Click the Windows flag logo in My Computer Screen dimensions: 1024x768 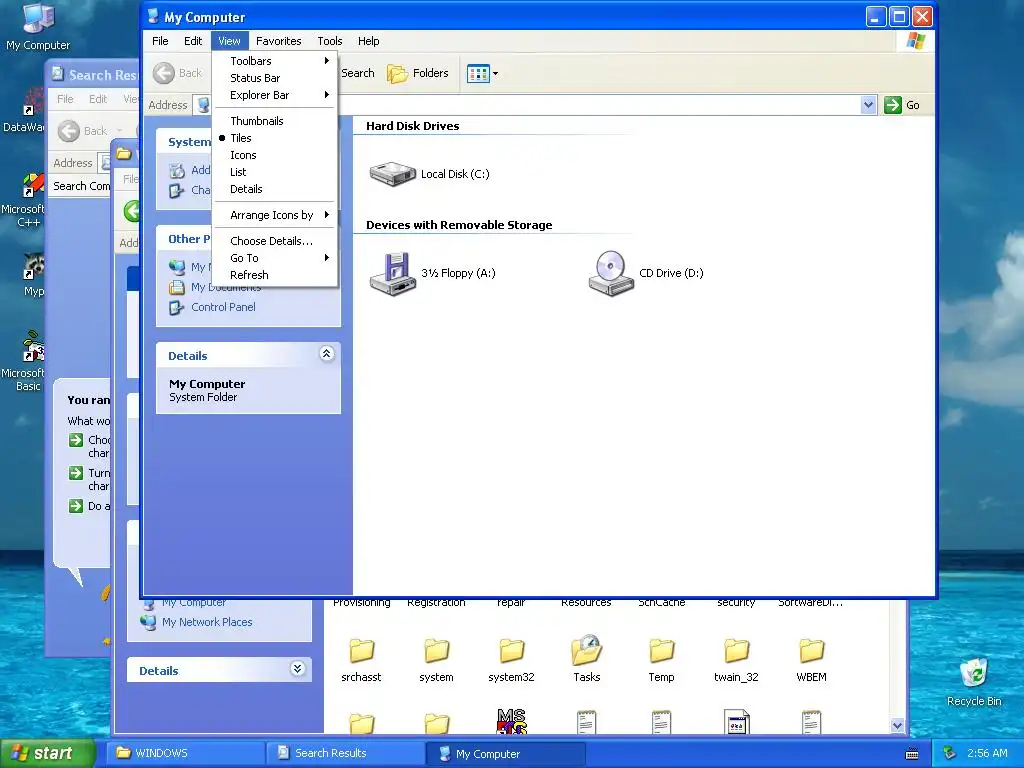tap(916, 41)
